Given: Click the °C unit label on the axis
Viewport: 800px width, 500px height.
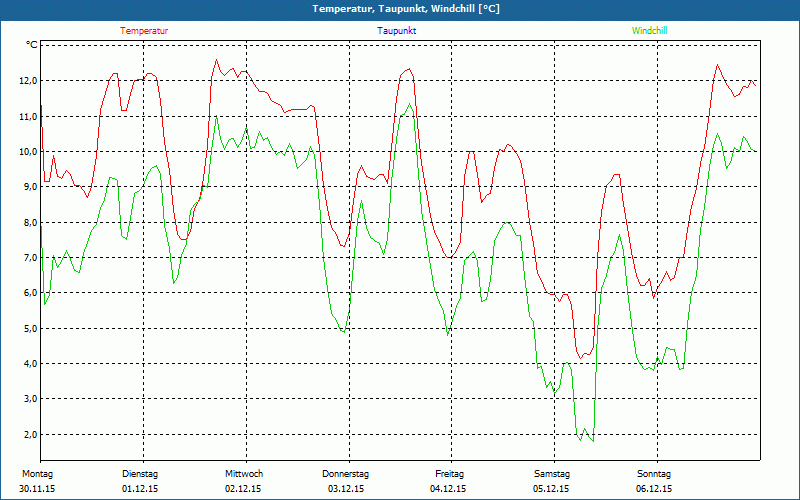Looking at the screenshot, I should (x=32, y=45).
